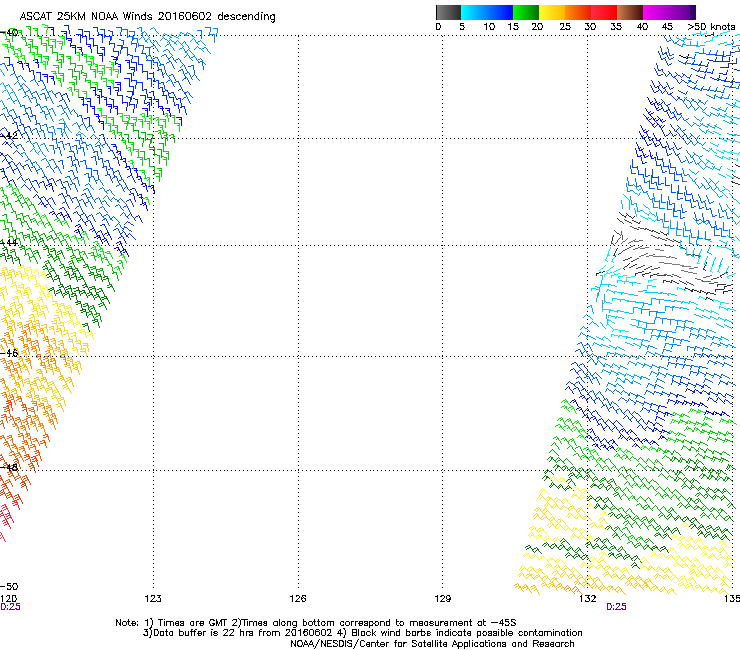Screen dimensions: 740x650
Task: Click the '10' legend scale label
Action: click(489, 27)
